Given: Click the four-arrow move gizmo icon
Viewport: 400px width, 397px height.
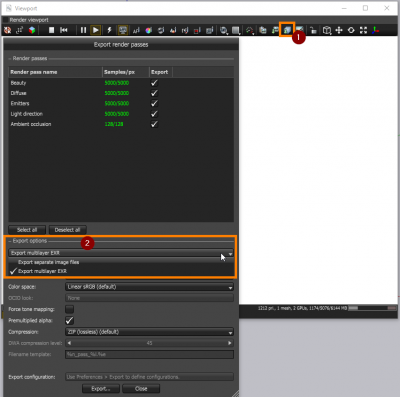Looking at the screenshot, I should click(x=339, y=30).
